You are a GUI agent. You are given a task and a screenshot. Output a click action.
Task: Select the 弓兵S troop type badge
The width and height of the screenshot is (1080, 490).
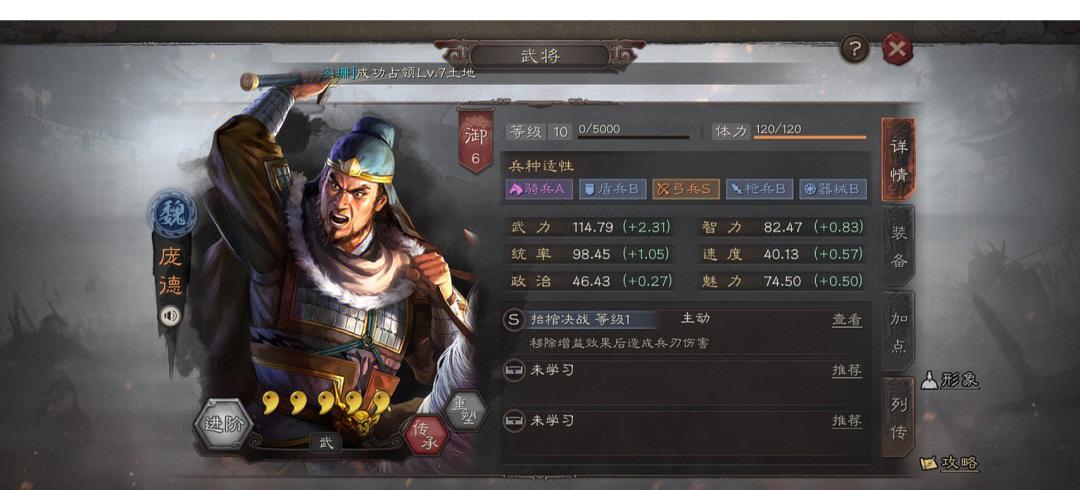point(686,190)
